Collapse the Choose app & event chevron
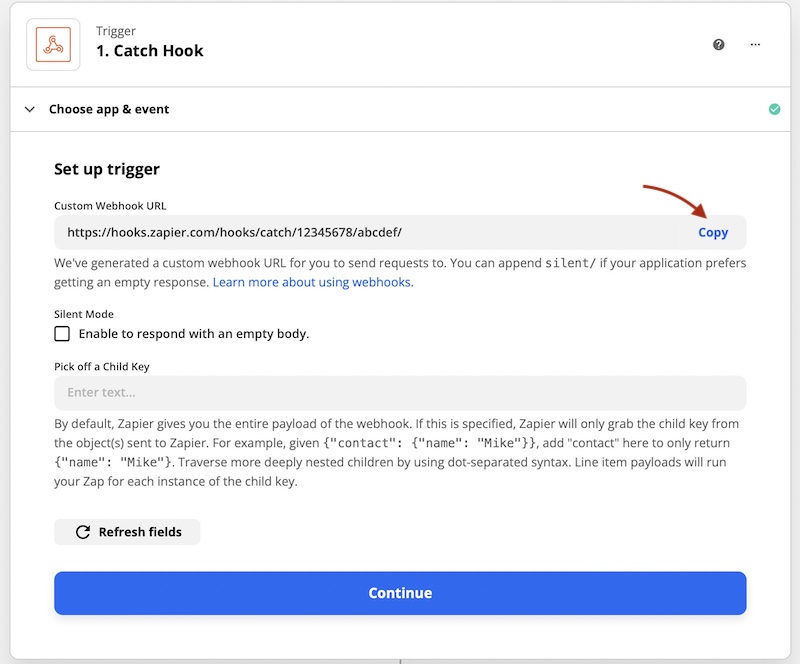800x664 pixels. (30, 109)
